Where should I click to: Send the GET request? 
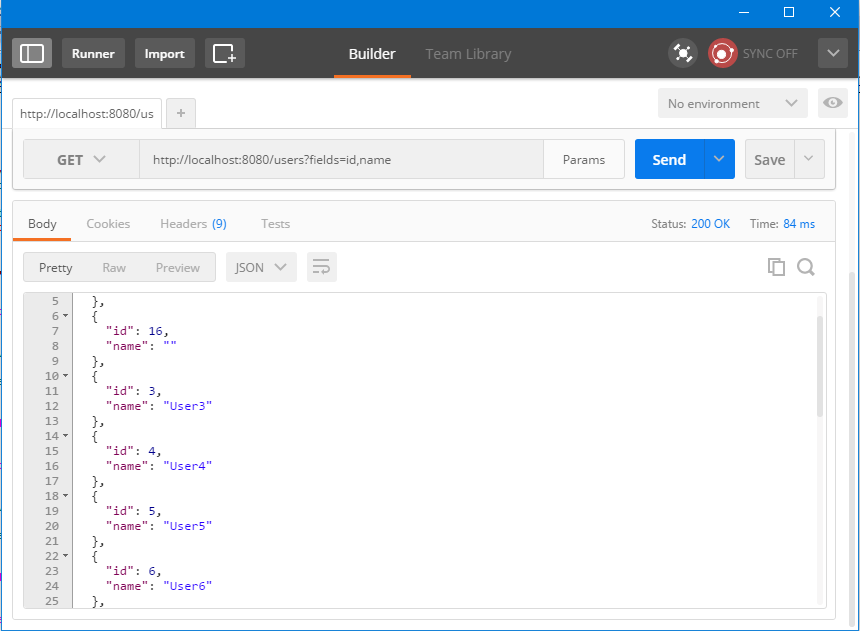pos(669,159)
